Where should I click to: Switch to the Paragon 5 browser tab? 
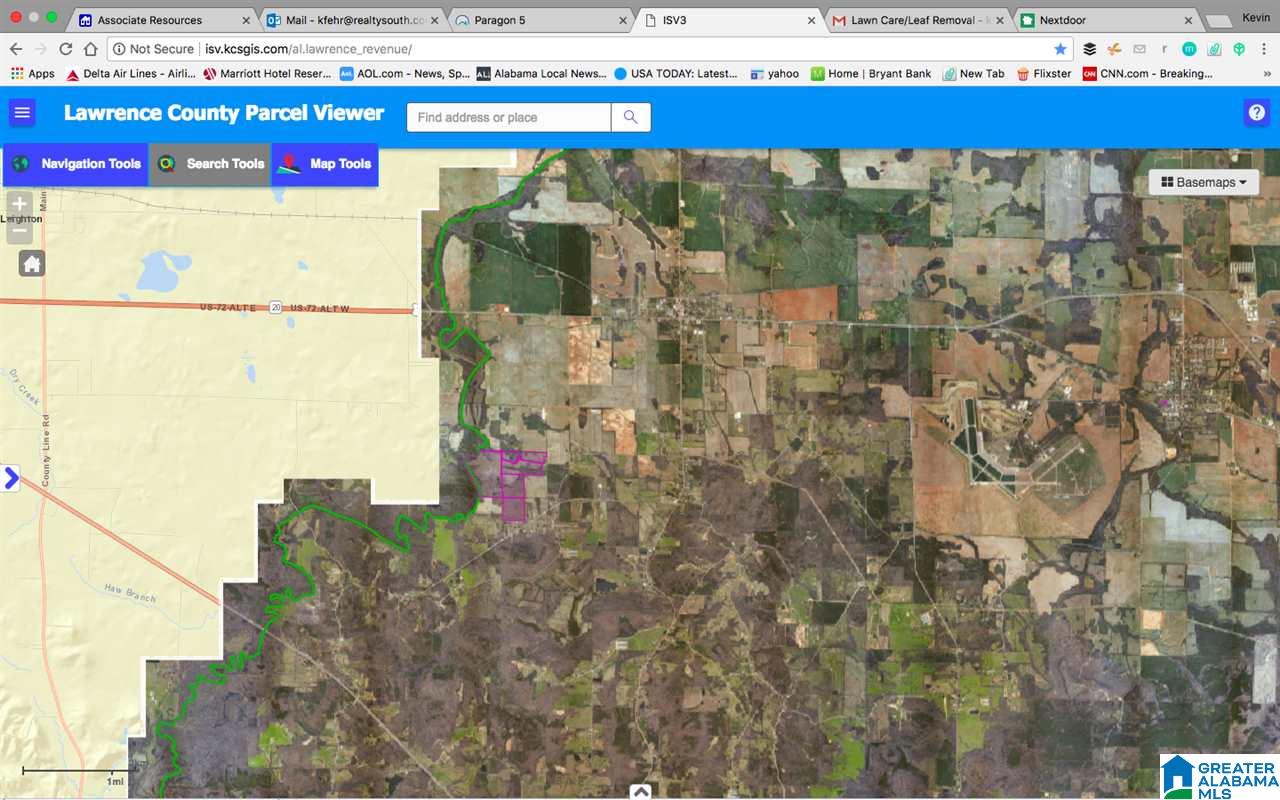540,20
